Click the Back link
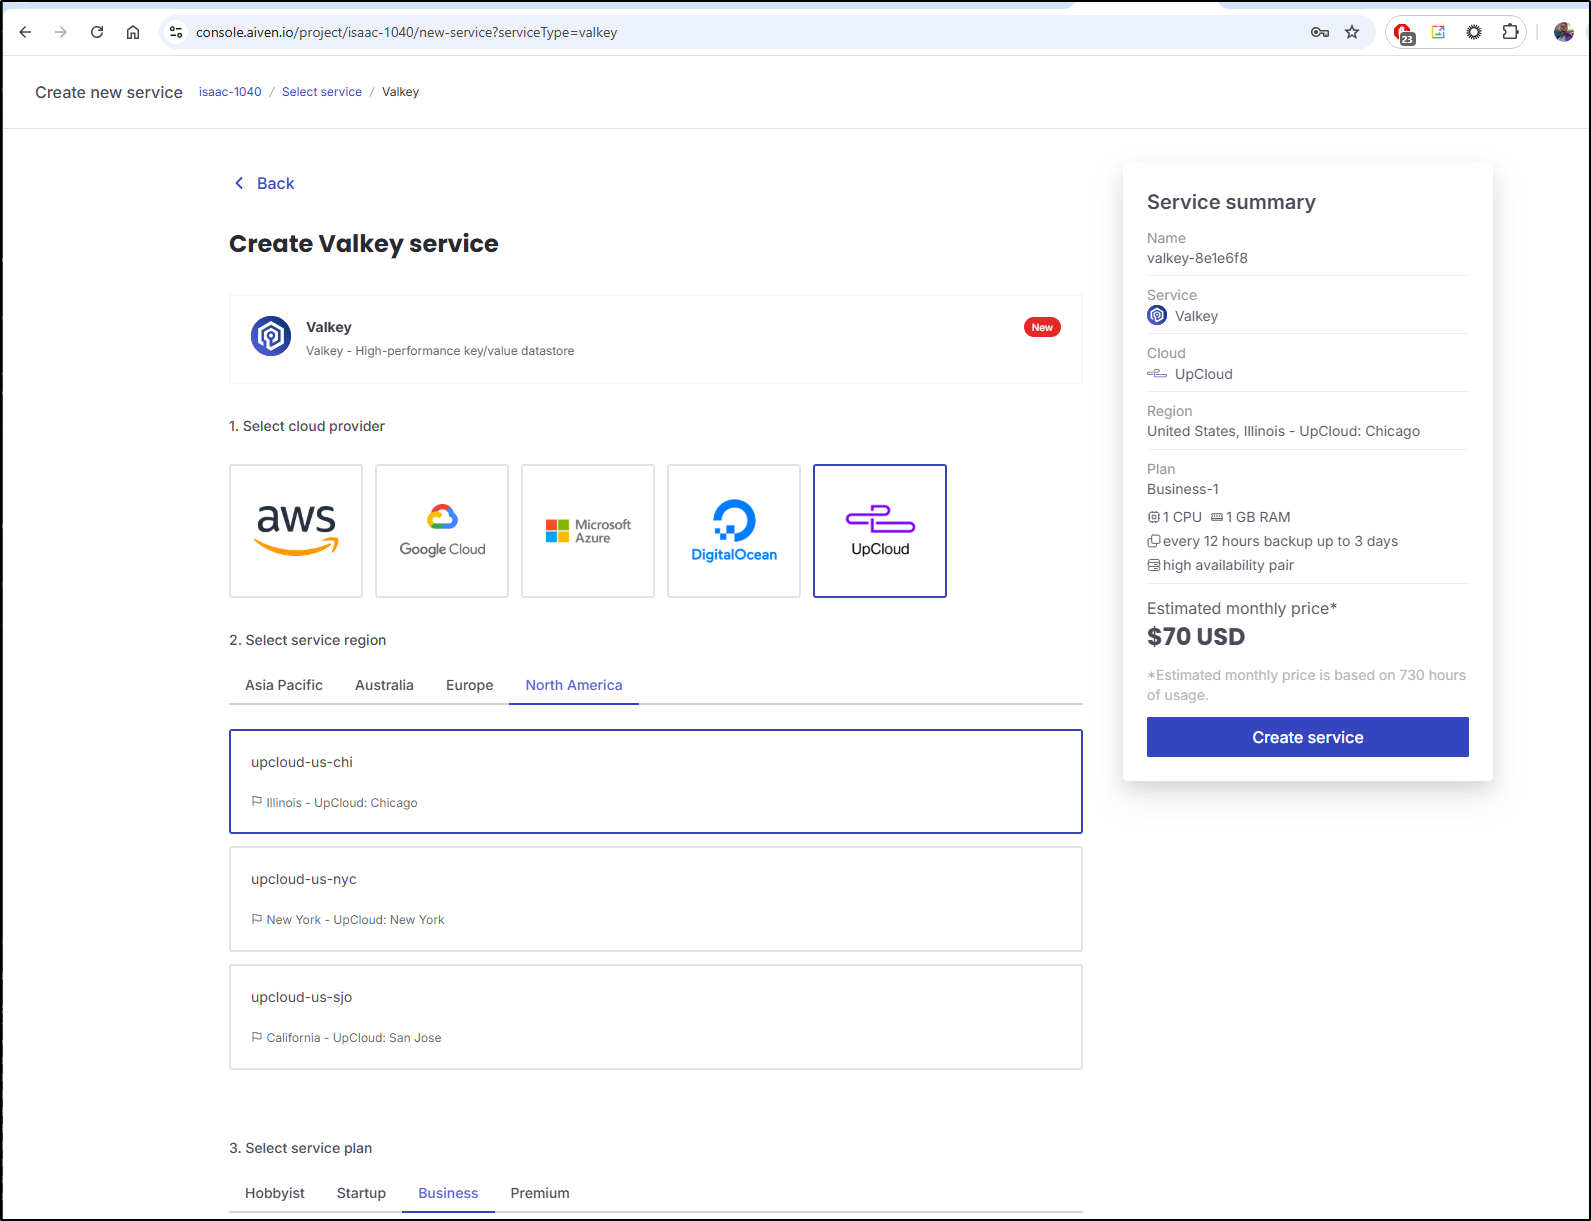This screenshot has width=1591, height=1221. pos(275,183)
